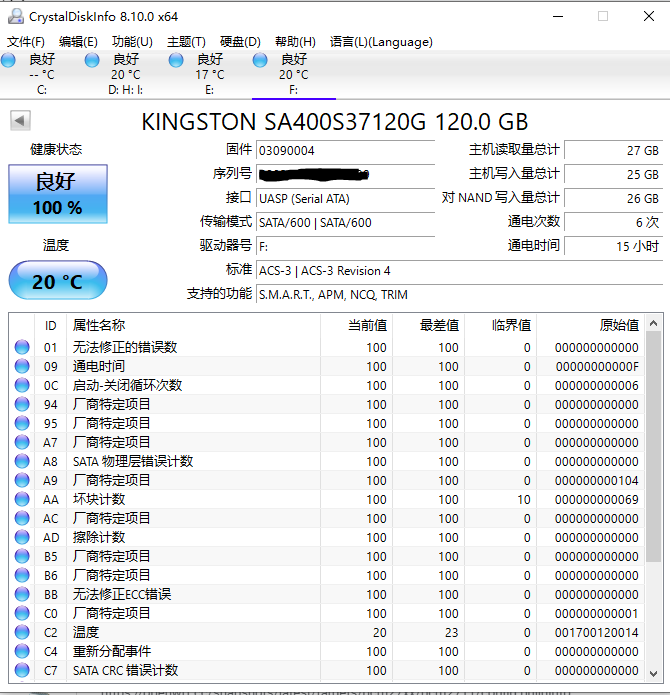Image resolution: width=670 pixels, height=695 pixels.
Task: Select the 启动-关闭循环次数 row
Action: coord(326,385)
